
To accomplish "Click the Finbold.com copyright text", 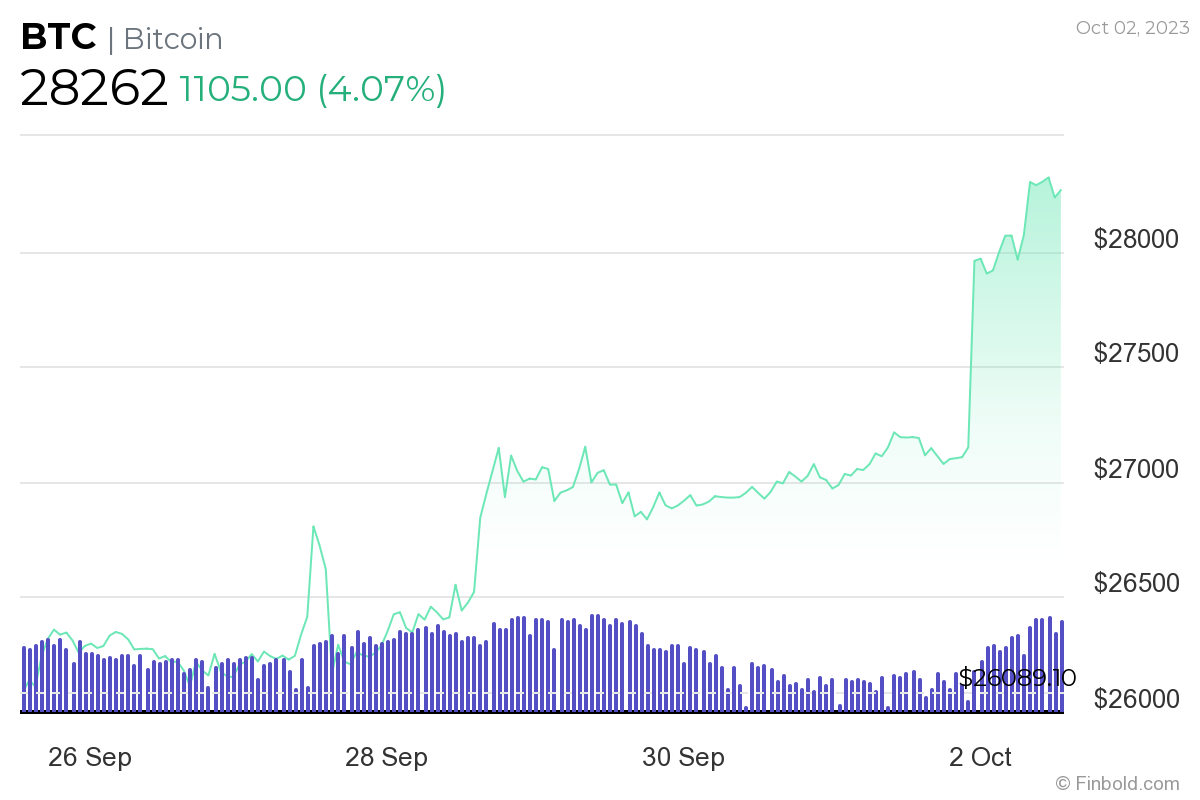I will [x=1117, y=784].
